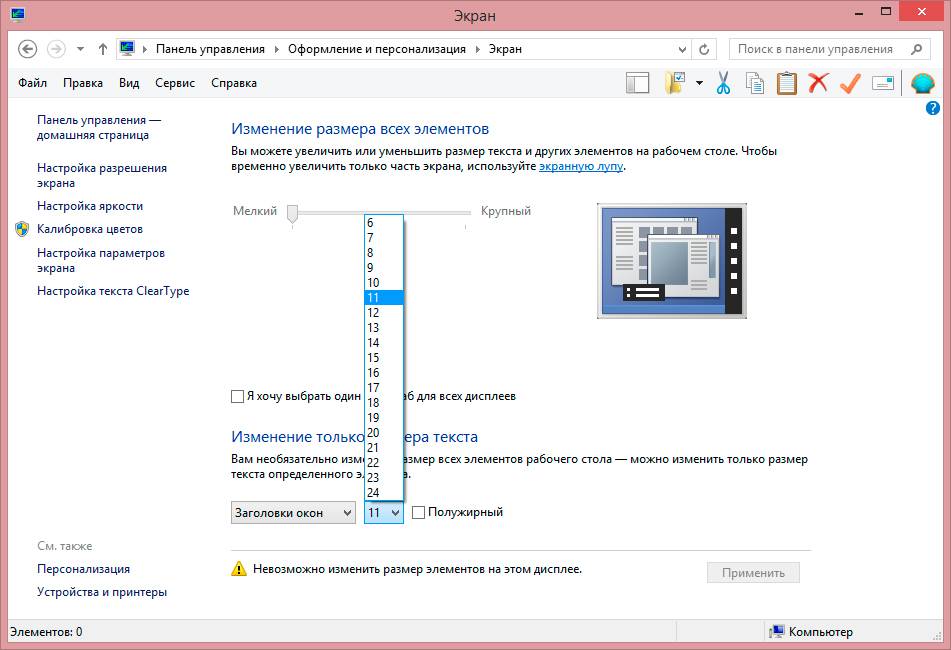Click the Forward navigation arrow
951x650 pixels.
pos(56,49)
